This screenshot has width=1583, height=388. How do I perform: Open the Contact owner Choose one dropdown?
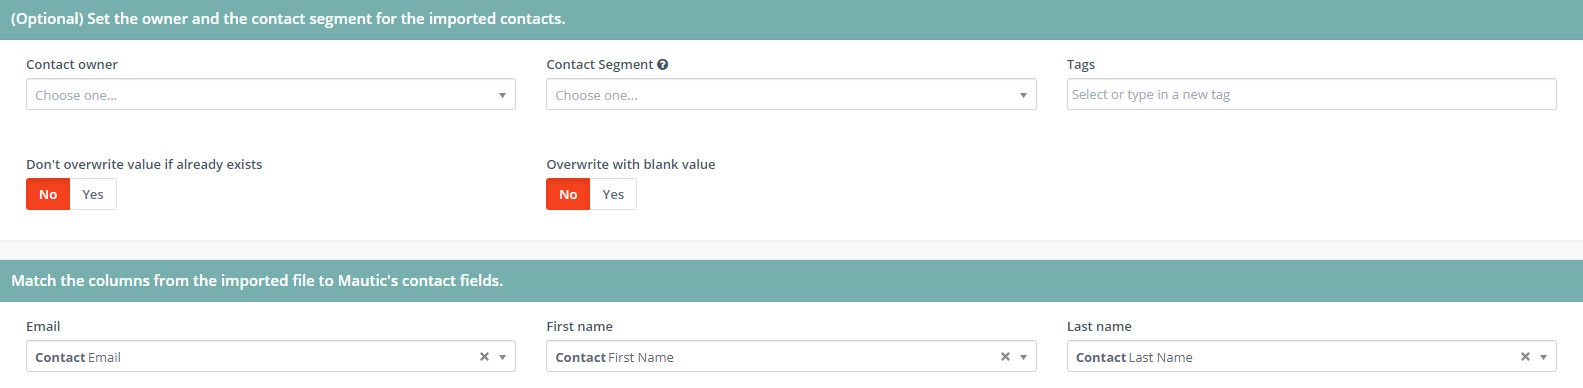(271, 95)
